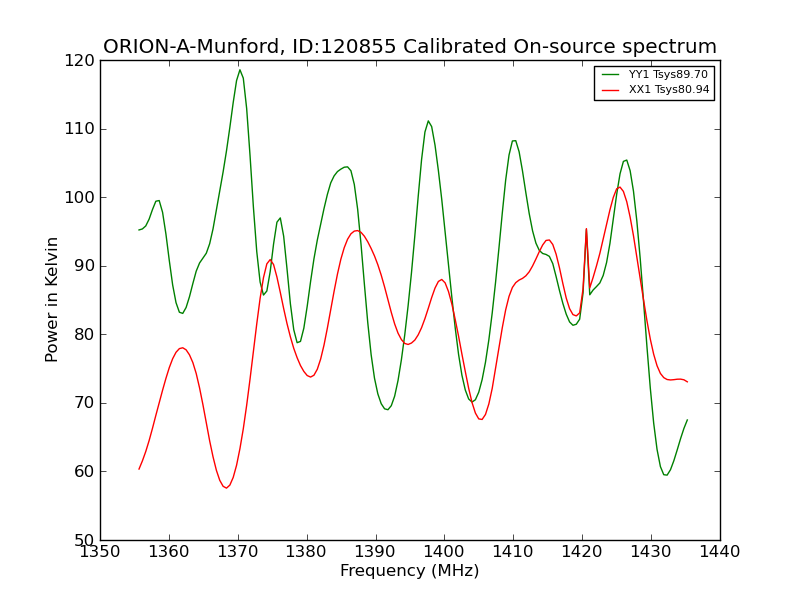
Task: Click the x-axis tick label 1390
Action: [x=376, y=552]
